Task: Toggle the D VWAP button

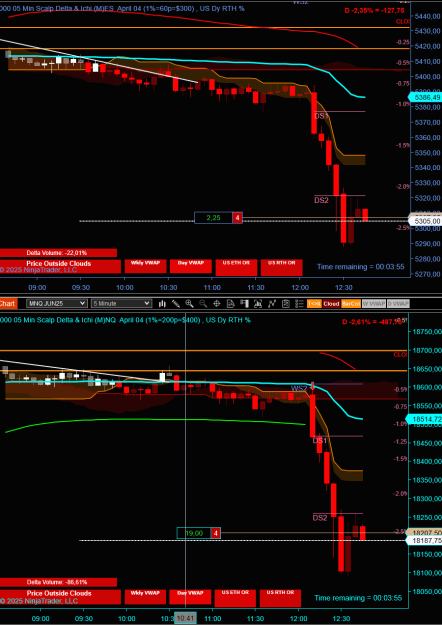Action: click(399, 304)
